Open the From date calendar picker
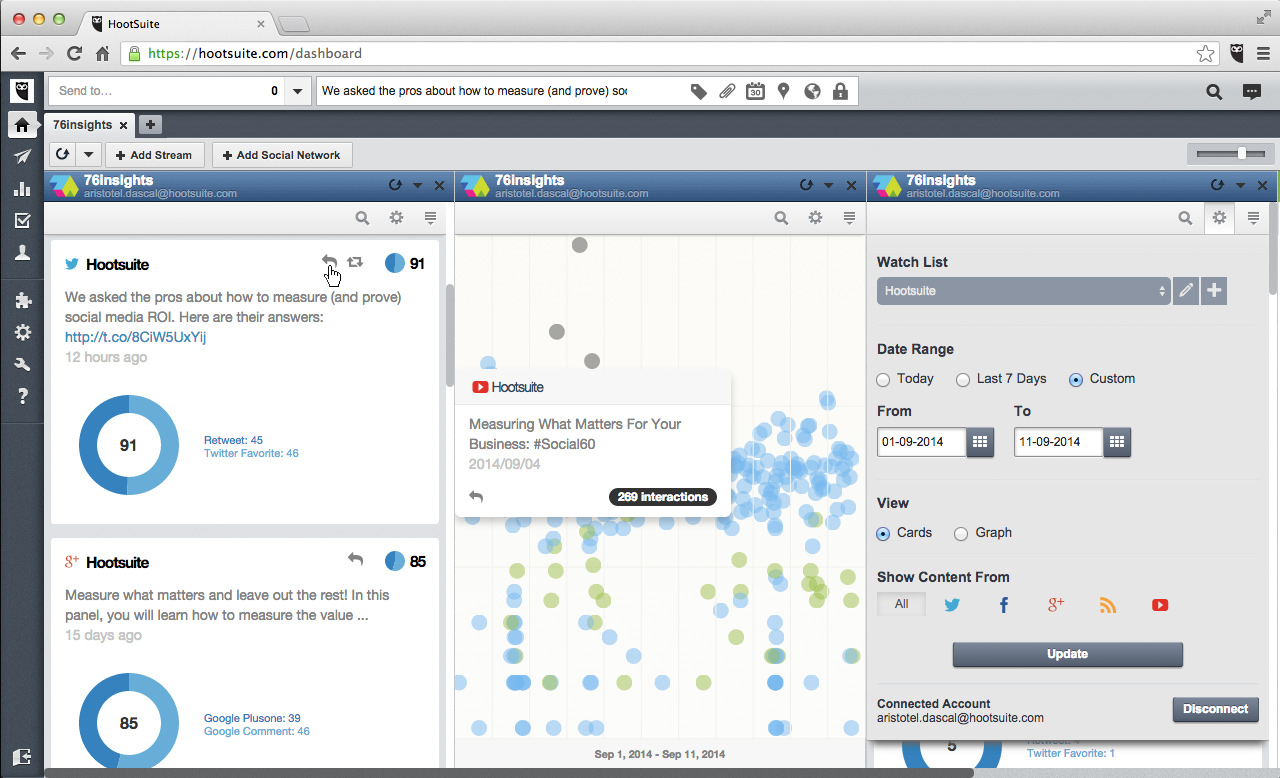 (980, 442)
